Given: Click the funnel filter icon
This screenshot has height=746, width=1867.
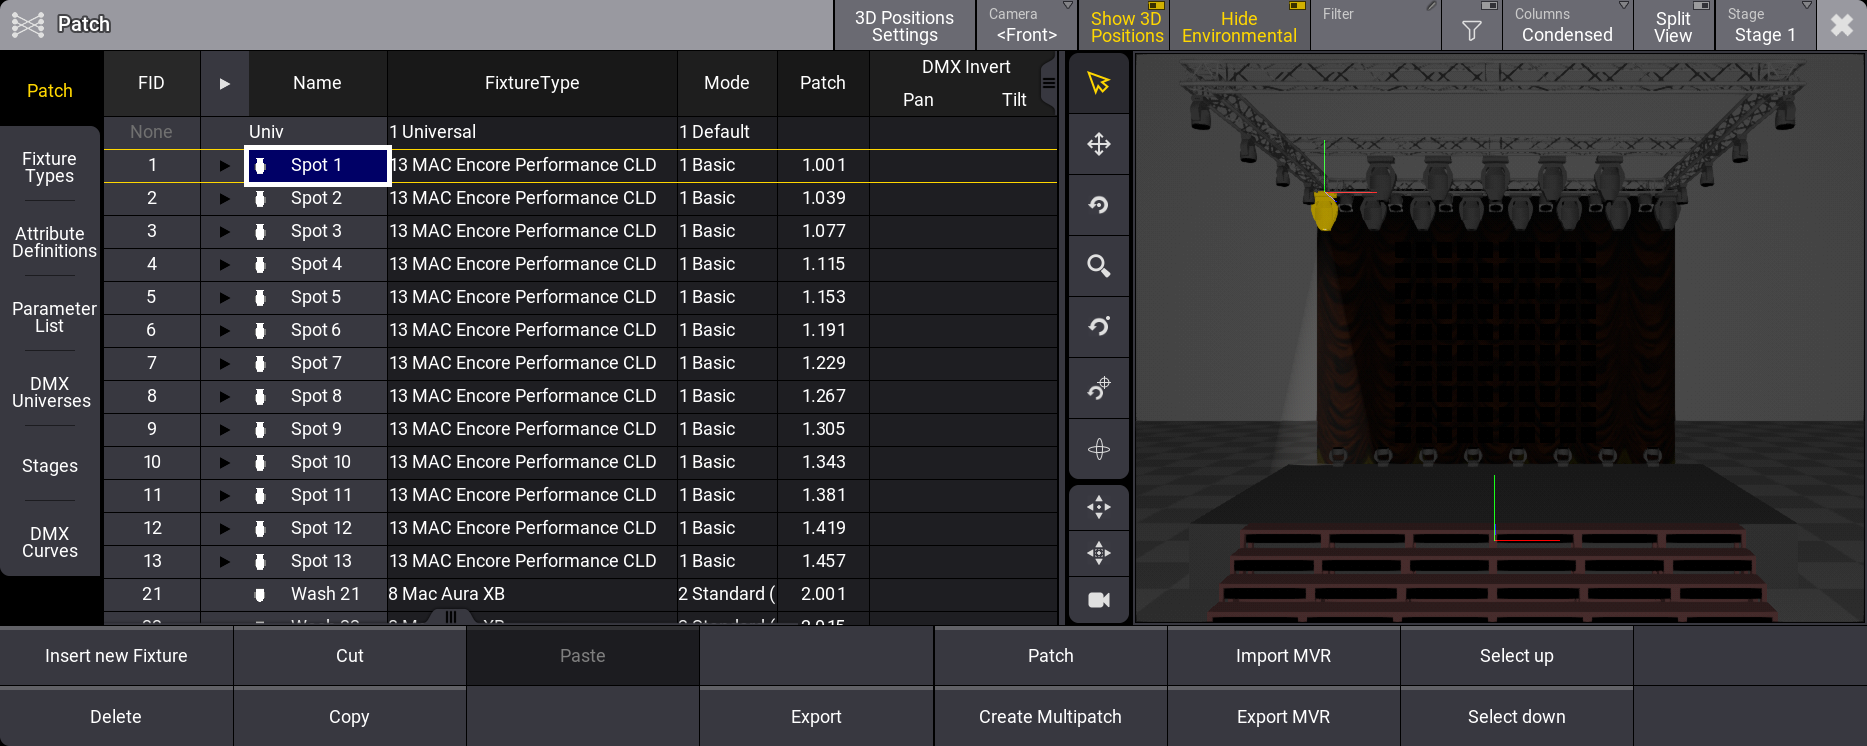Looking at the screenshot, I should (1471, 30).
